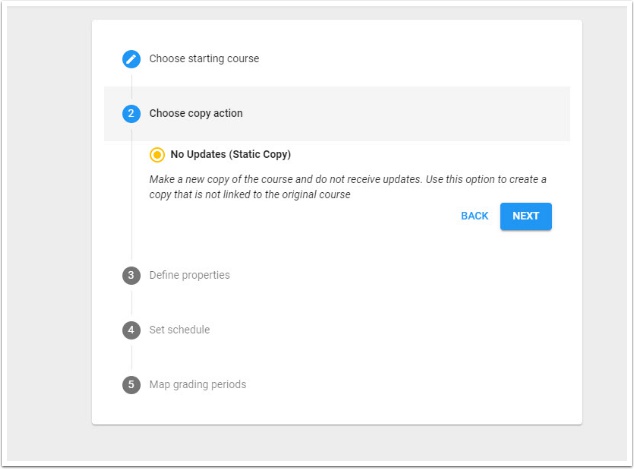The width and height of the screenshot is (634, 469).
Task: Jump to the "Define properties" step
Action: 189,275
